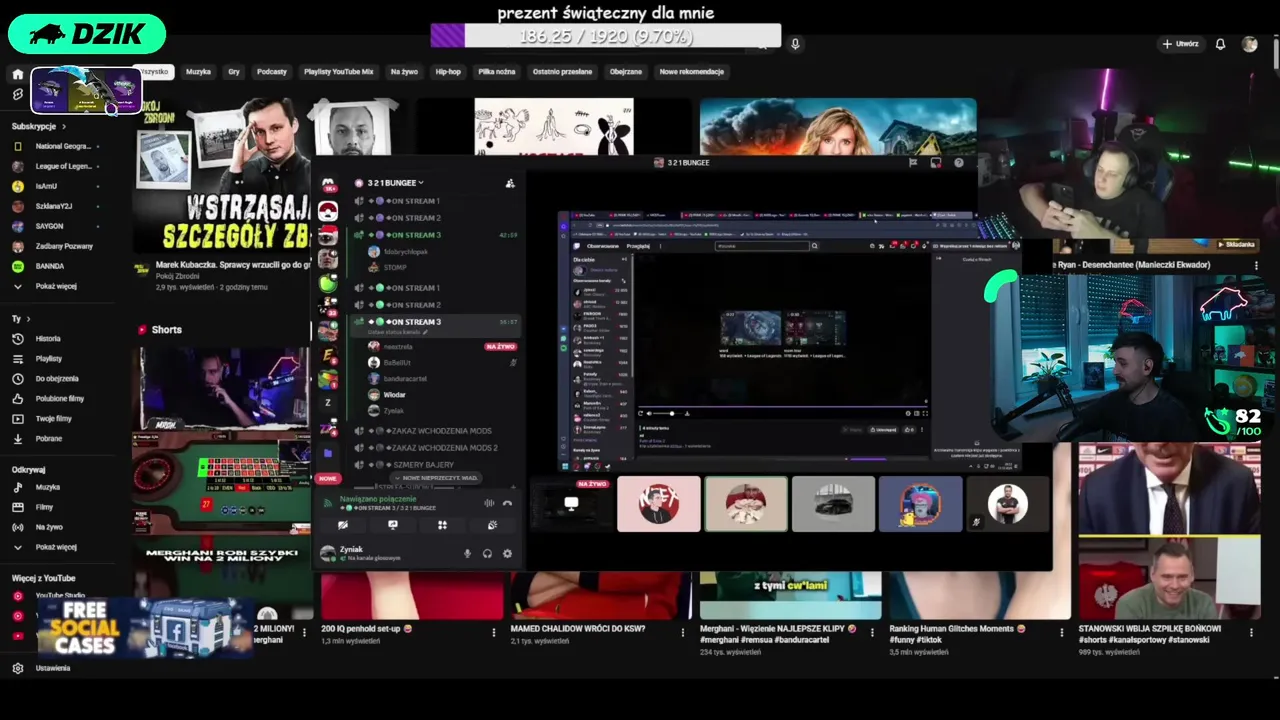1280x720 pixels.
Task: Select the Muzyka filter chip
Action: coord(198,72)
